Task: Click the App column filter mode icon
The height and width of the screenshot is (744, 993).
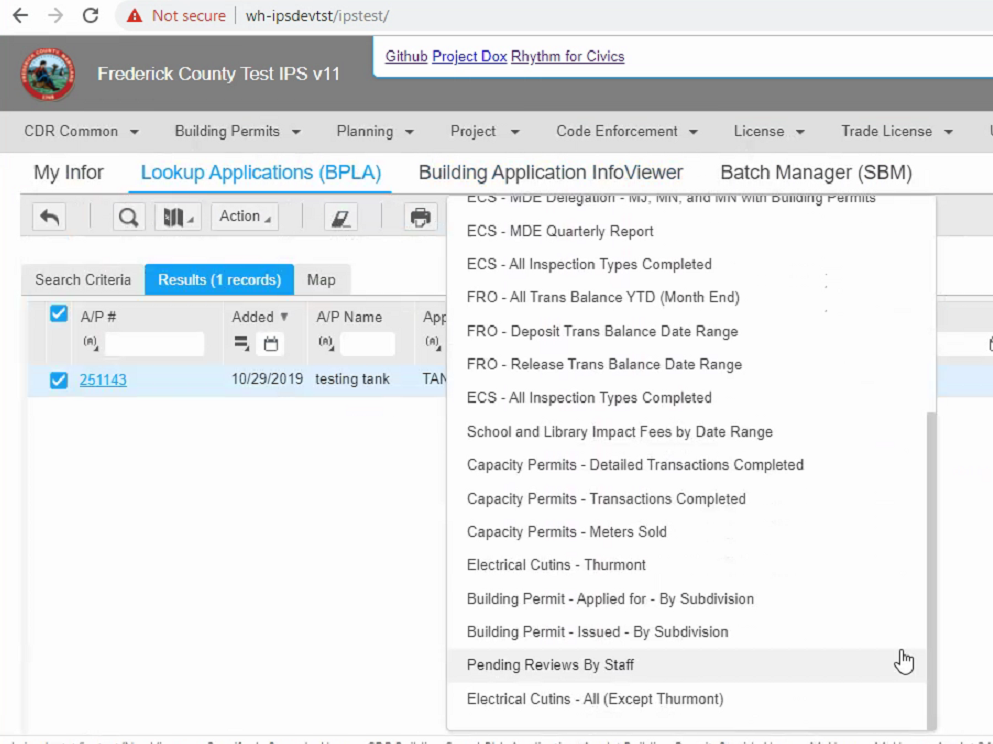Action: 433,343
